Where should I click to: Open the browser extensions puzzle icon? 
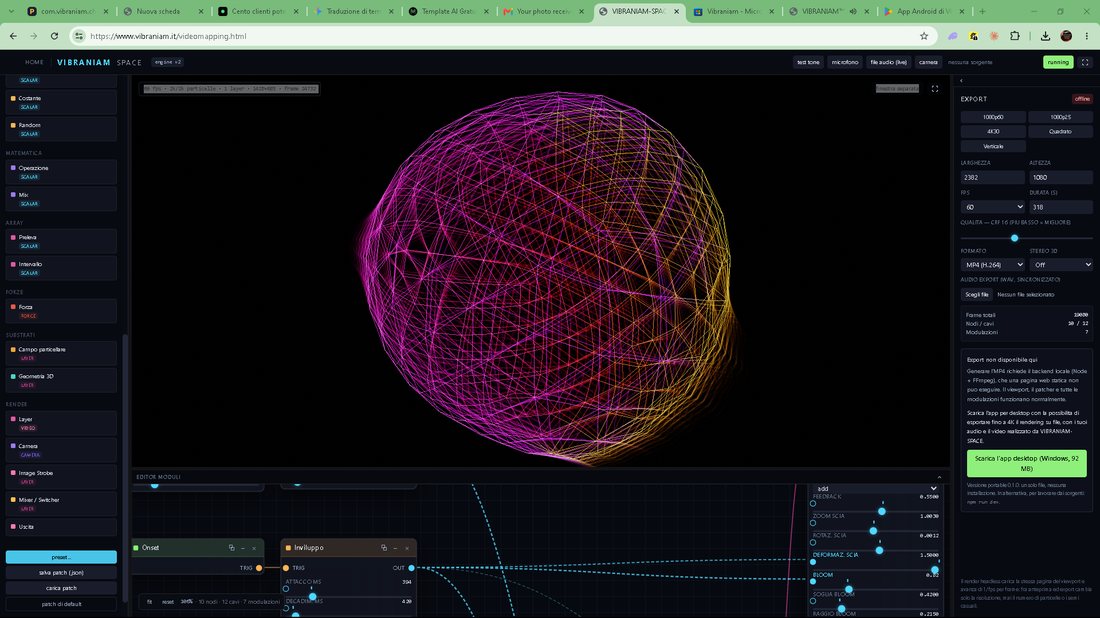(x=1014, y=36)
